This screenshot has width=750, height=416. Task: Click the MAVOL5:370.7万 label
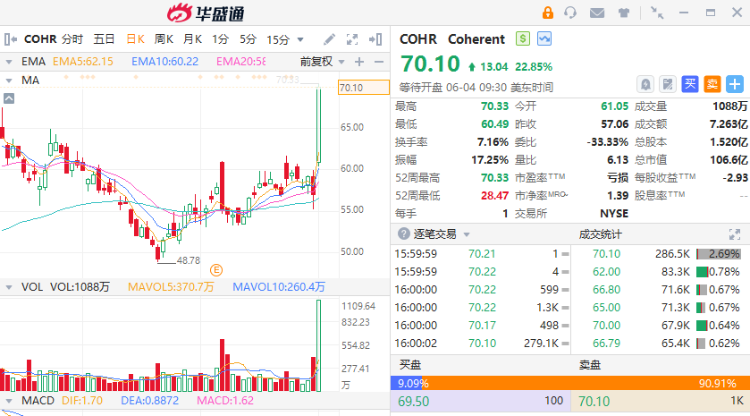point(171,287)
